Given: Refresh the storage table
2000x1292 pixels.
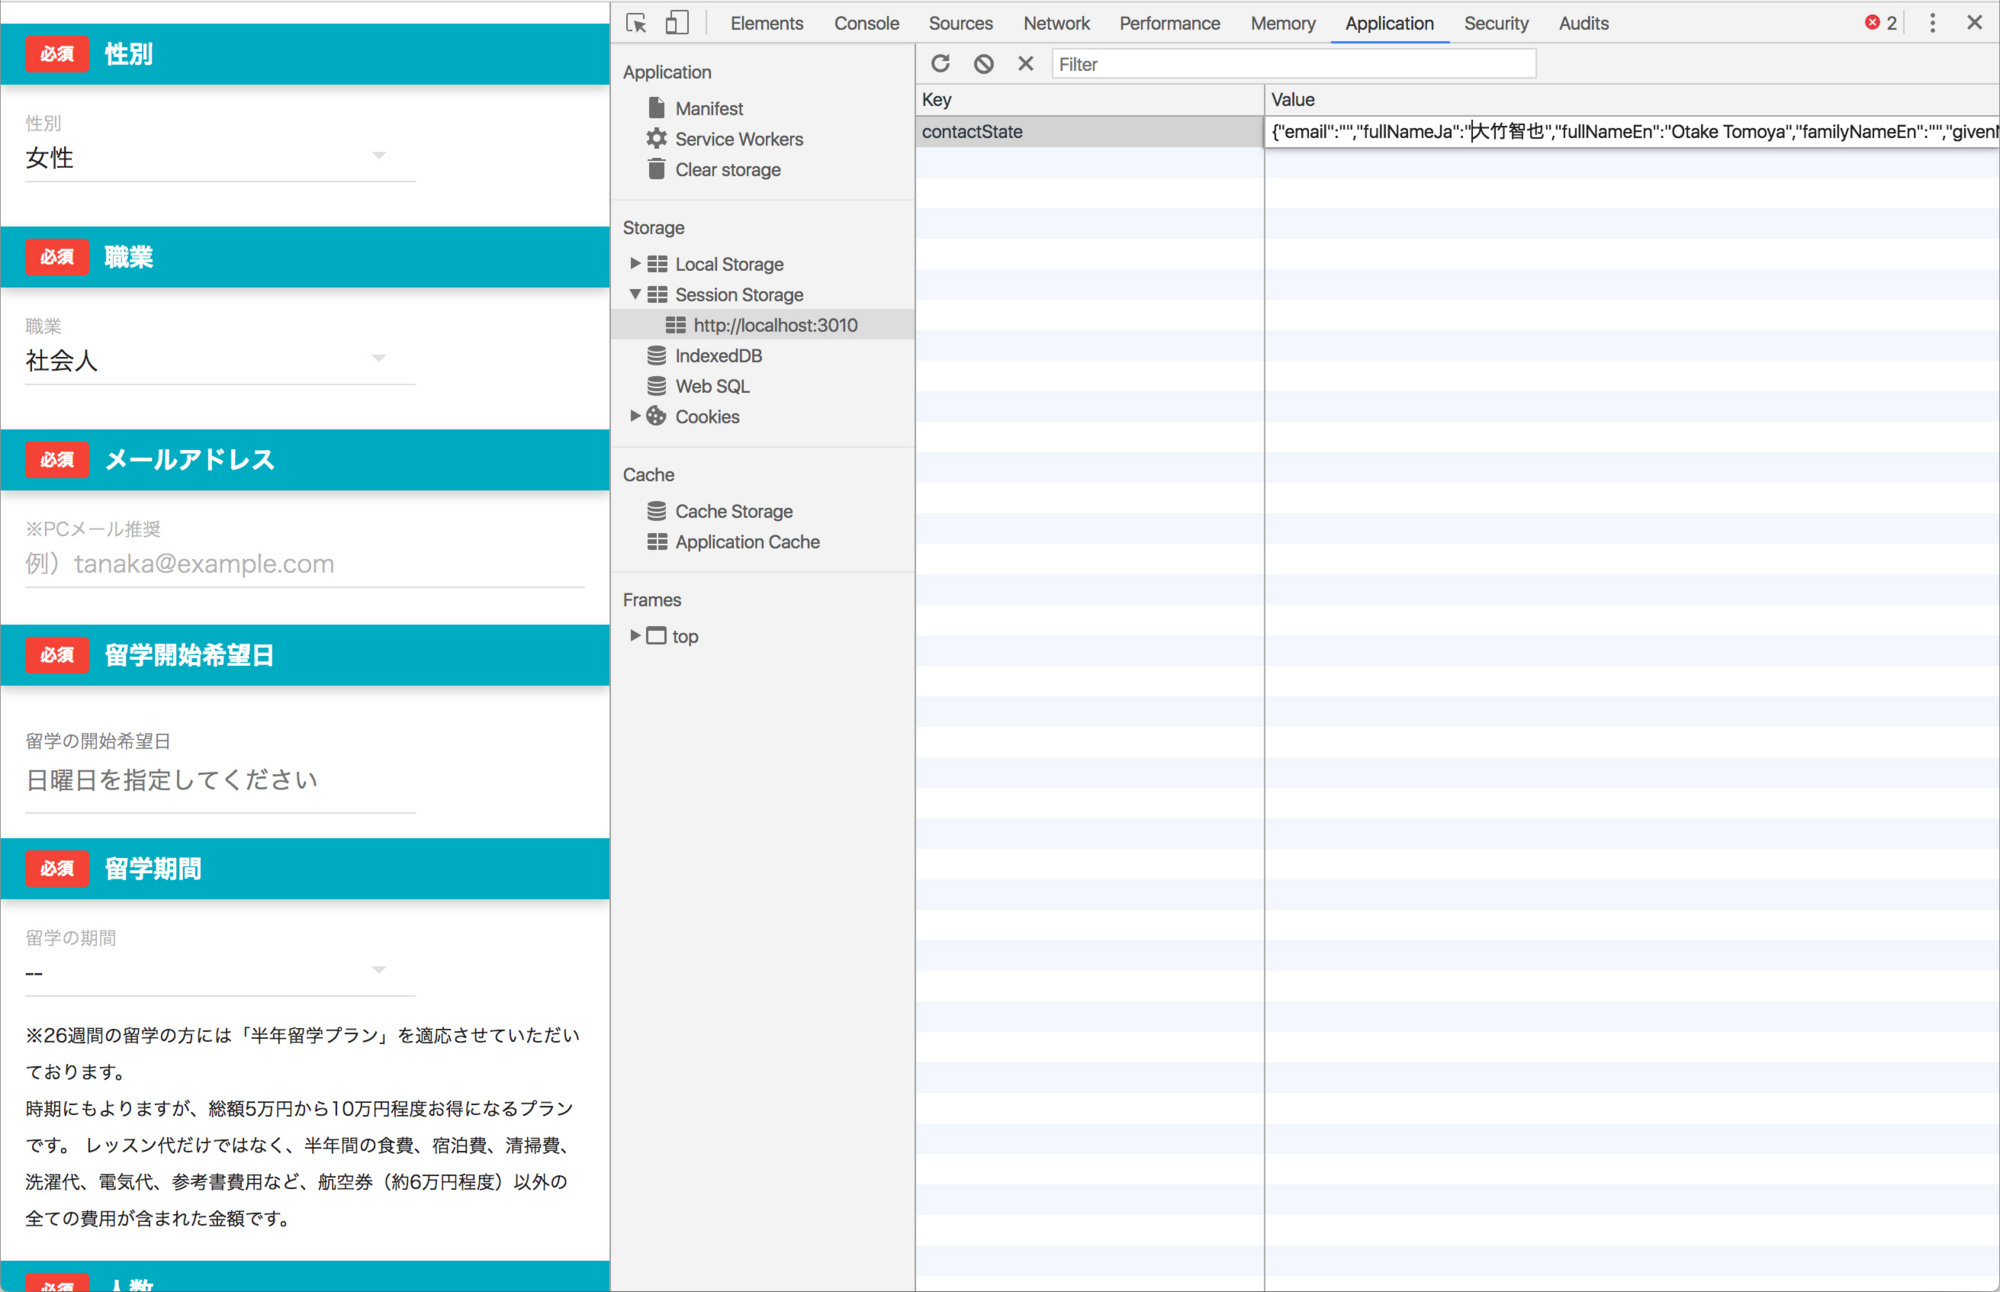Looking at the screenshot, I should pyautogui.click(x=940, y=64).
